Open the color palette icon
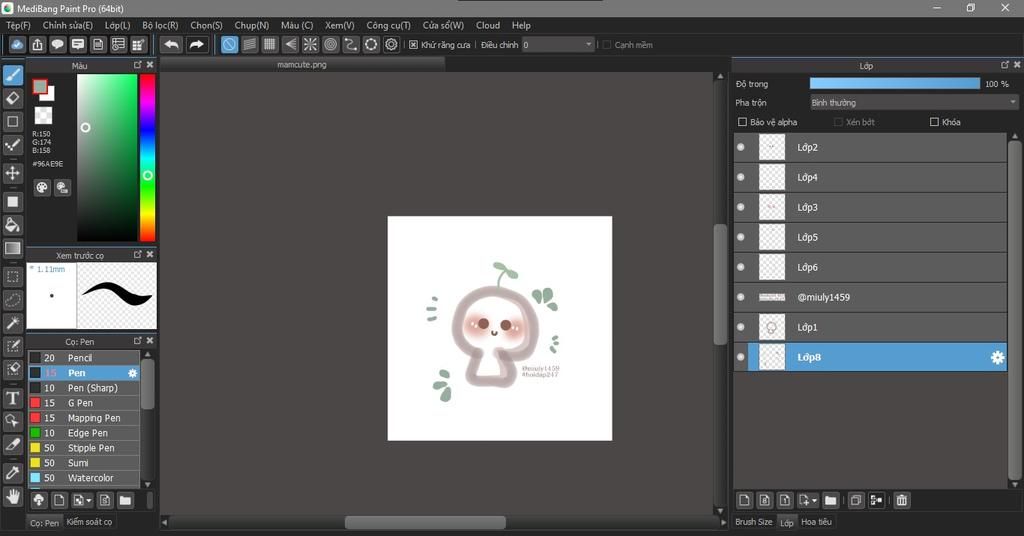The width and height of the screenshot is (1024, 536). click(x=42, y=188)
